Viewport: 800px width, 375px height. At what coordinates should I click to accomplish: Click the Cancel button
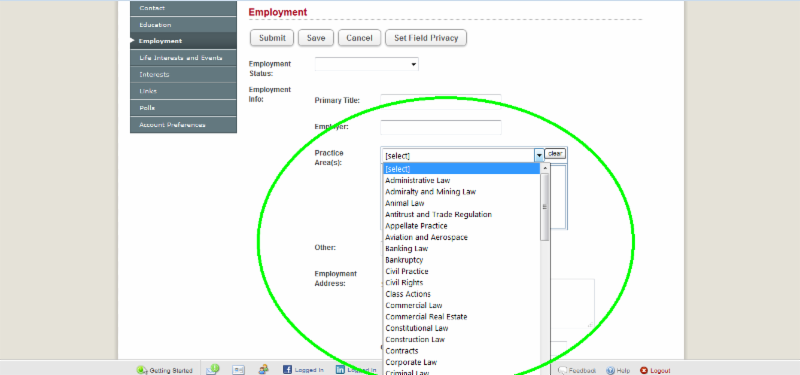coord(359,38)
